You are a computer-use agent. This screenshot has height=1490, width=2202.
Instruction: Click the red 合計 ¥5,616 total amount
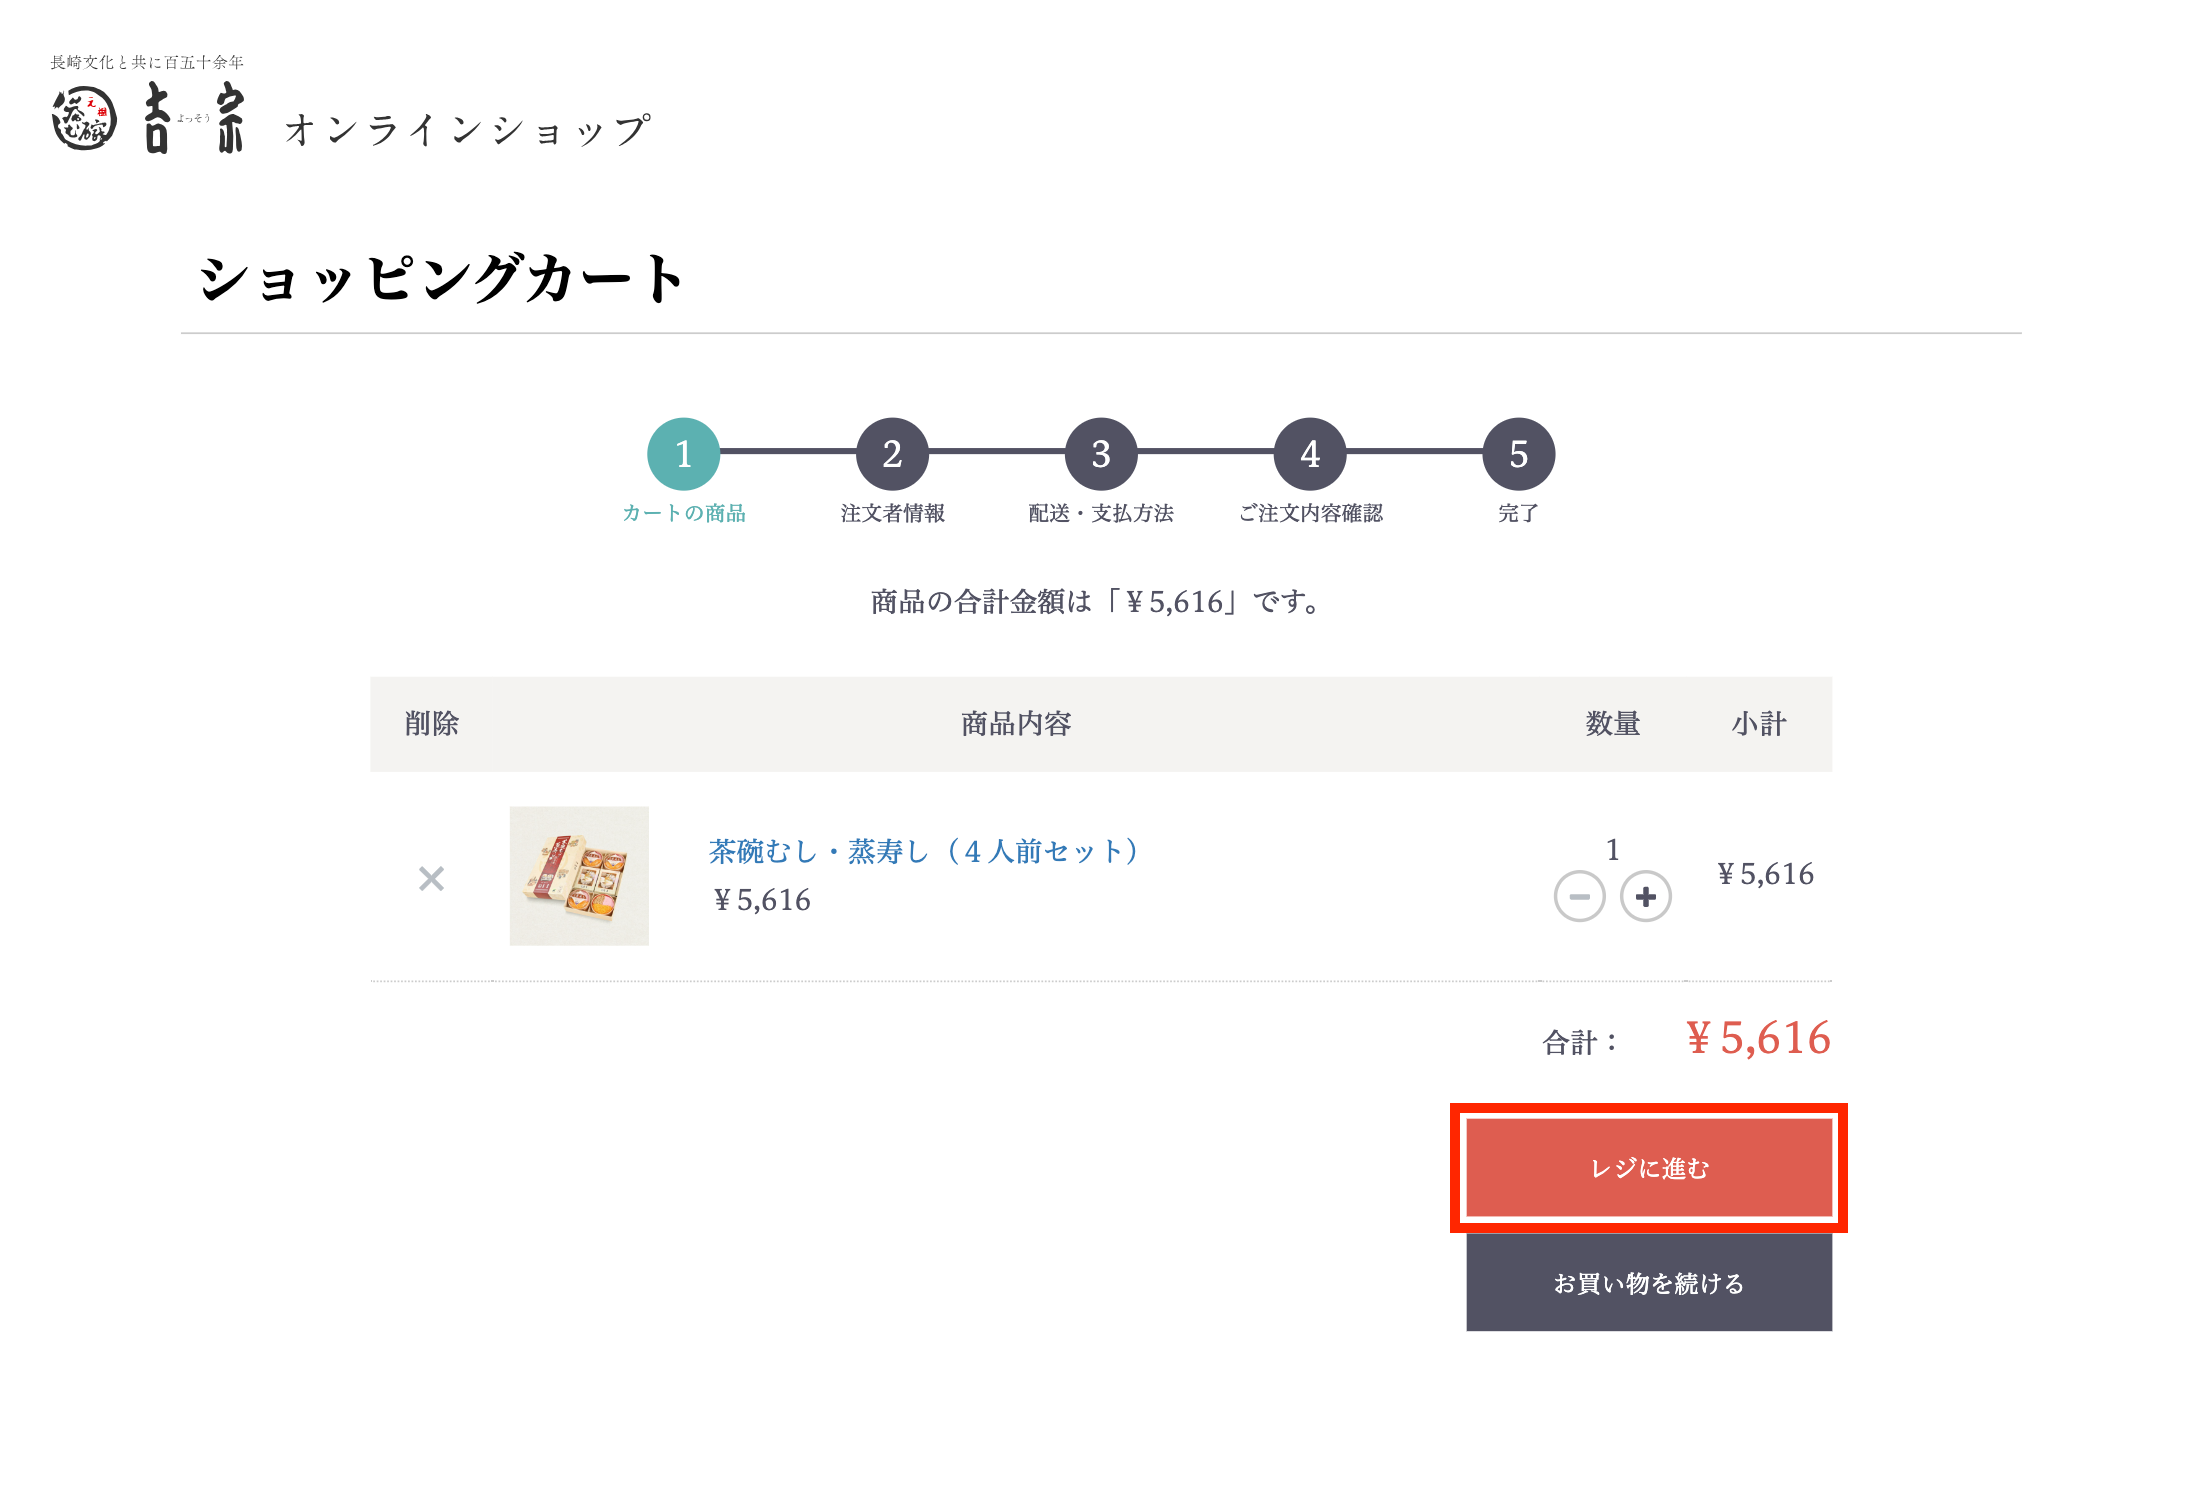point(1758,1038)
